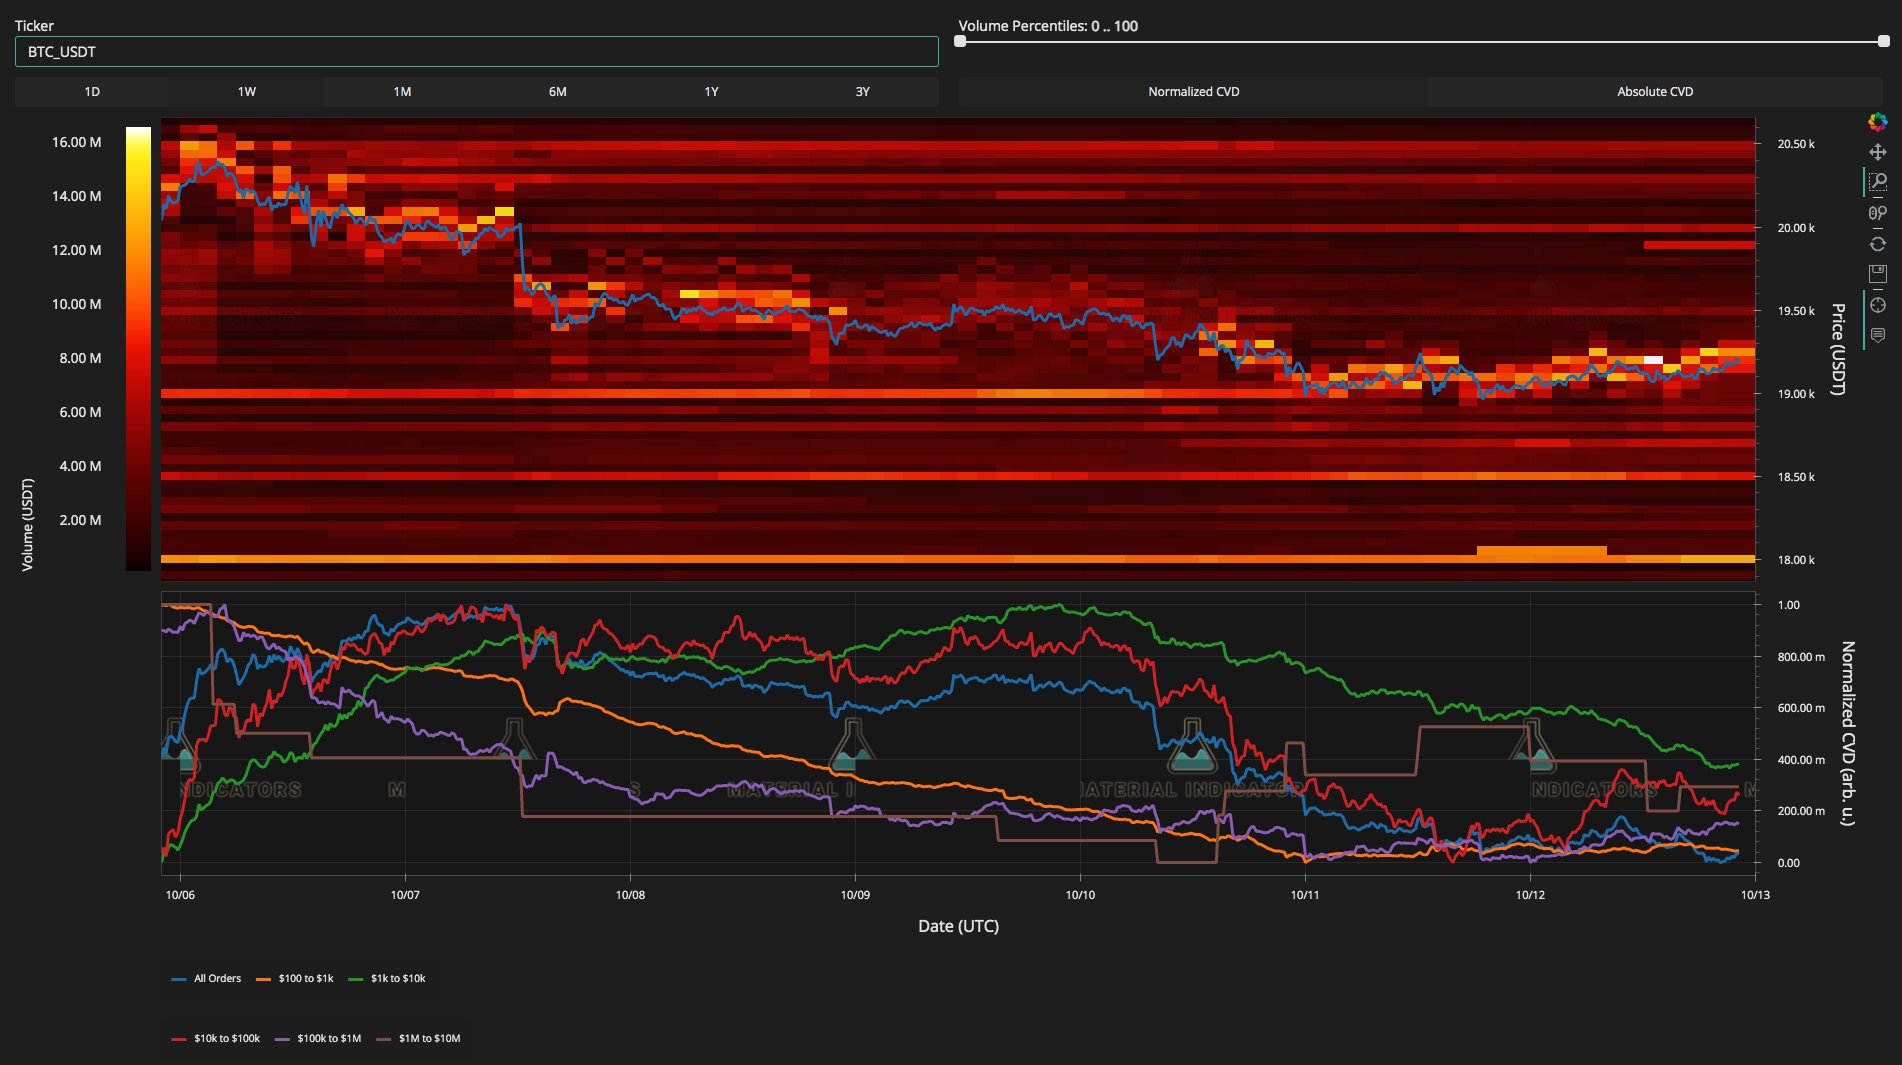Click the Bokeh logo icon

1877,122
